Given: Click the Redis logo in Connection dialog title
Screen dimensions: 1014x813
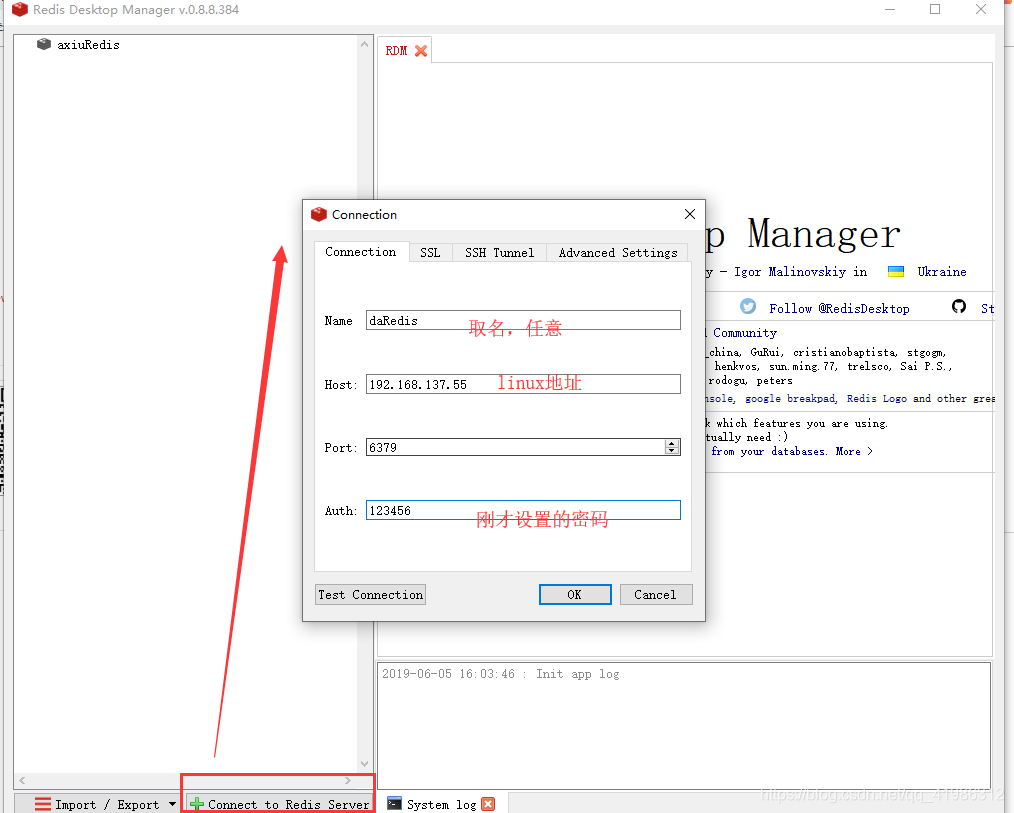Looking at the screenshot, I should pos(319,214).
